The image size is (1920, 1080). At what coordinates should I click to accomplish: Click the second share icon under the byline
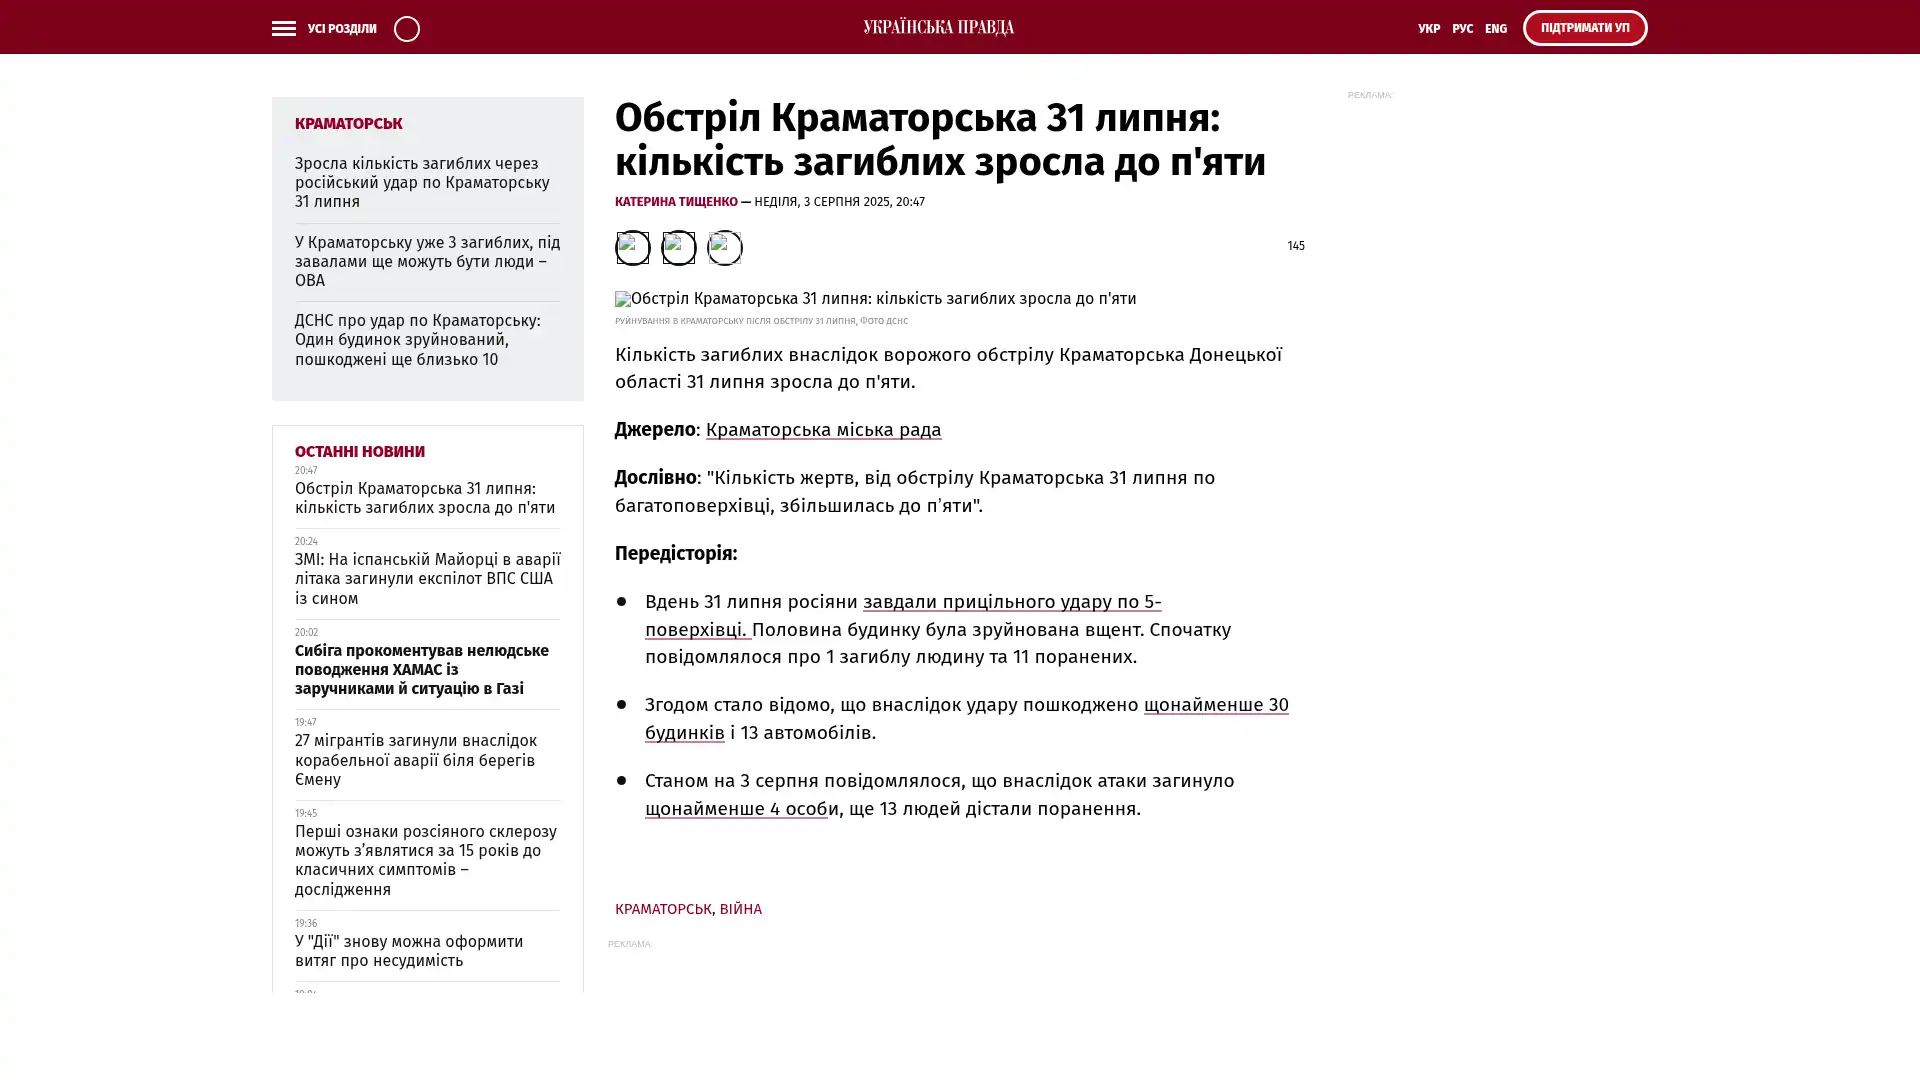pos(678,247)
